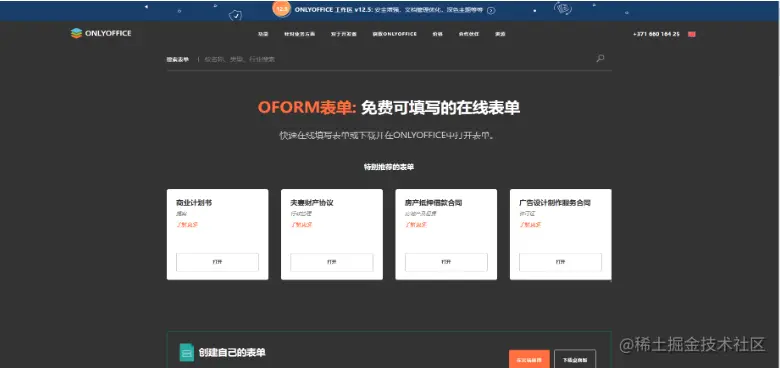Click the outlined 下载桌面版 button
Viewport: 780px width, 368px height.
[575, 359]
